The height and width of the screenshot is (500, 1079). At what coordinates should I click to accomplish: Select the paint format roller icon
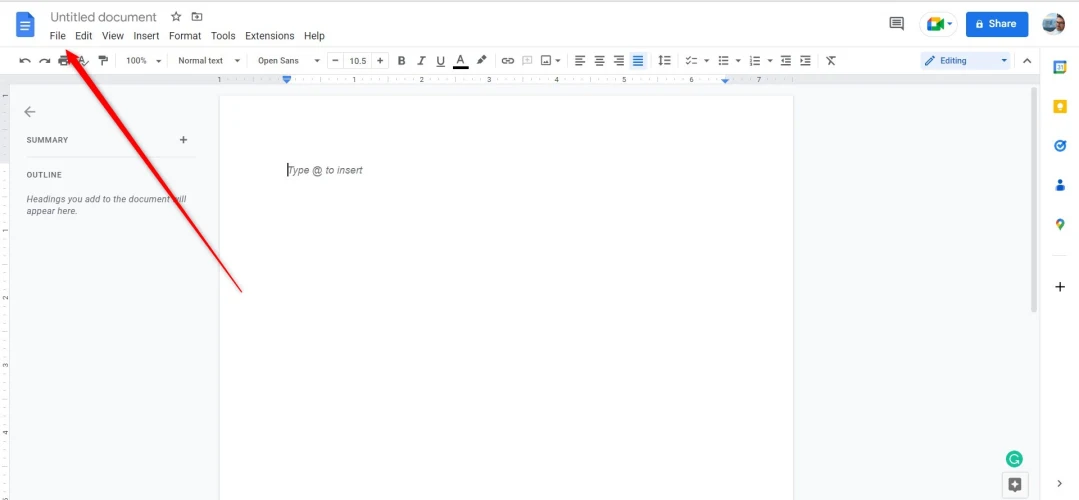[103, 61]
